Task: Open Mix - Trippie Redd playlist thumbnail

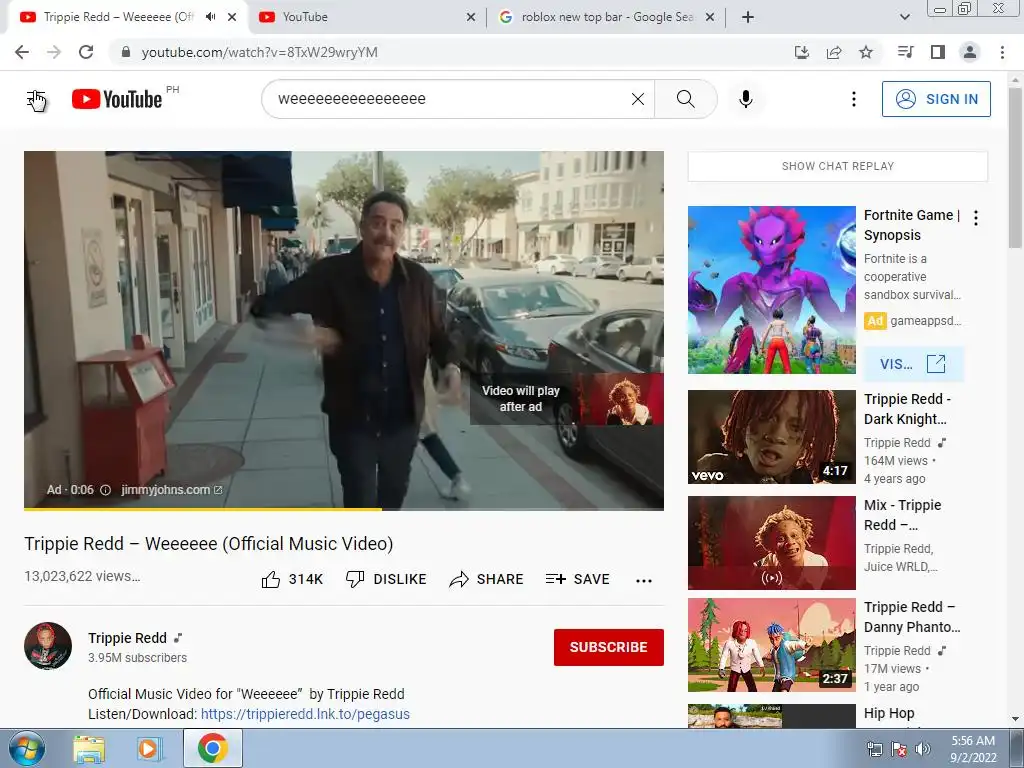Action: 771,543
